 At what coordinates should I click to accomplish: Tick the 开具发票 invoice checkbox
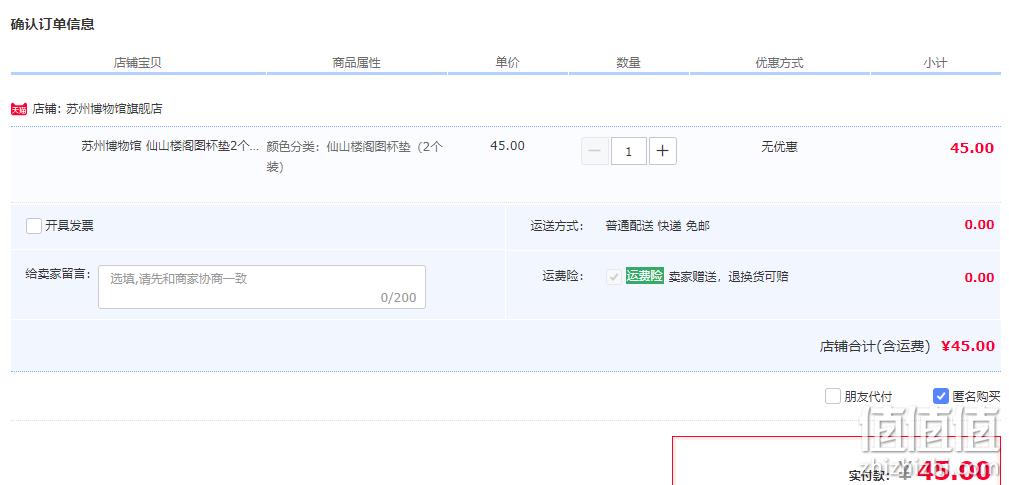[x=33, y=226]
